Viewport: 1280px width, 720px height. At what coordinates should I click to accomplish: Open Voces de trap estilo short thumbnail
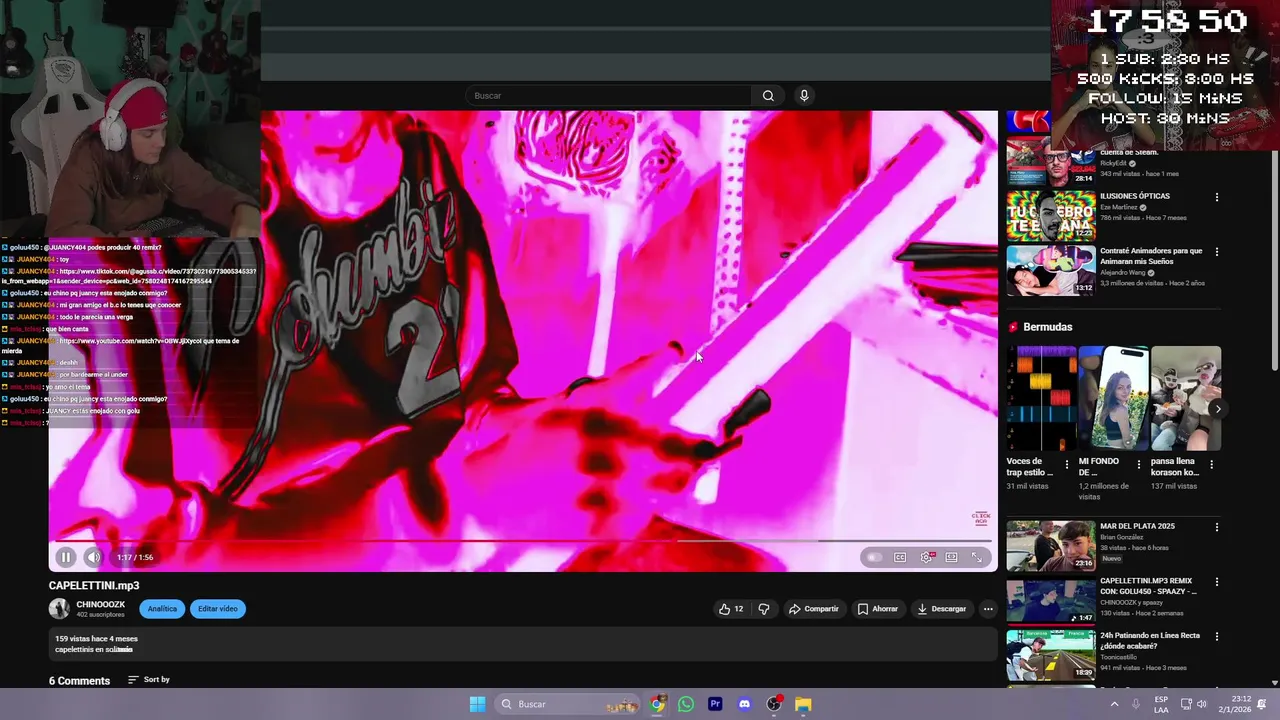[x=1041, y=399]
